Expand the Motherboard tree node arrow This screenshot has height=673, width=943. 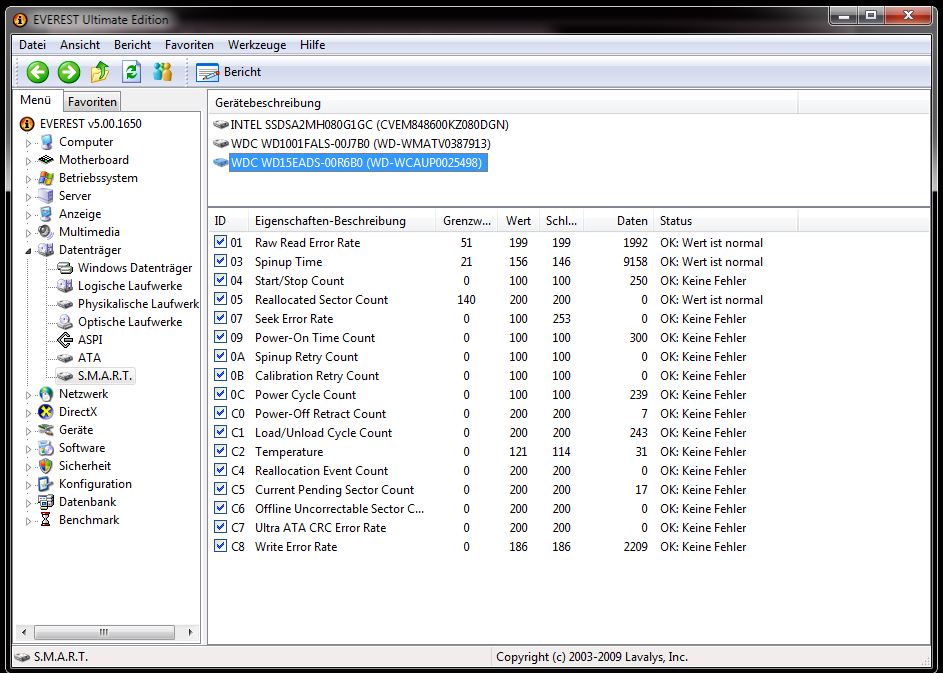click(x=28, y=161)
